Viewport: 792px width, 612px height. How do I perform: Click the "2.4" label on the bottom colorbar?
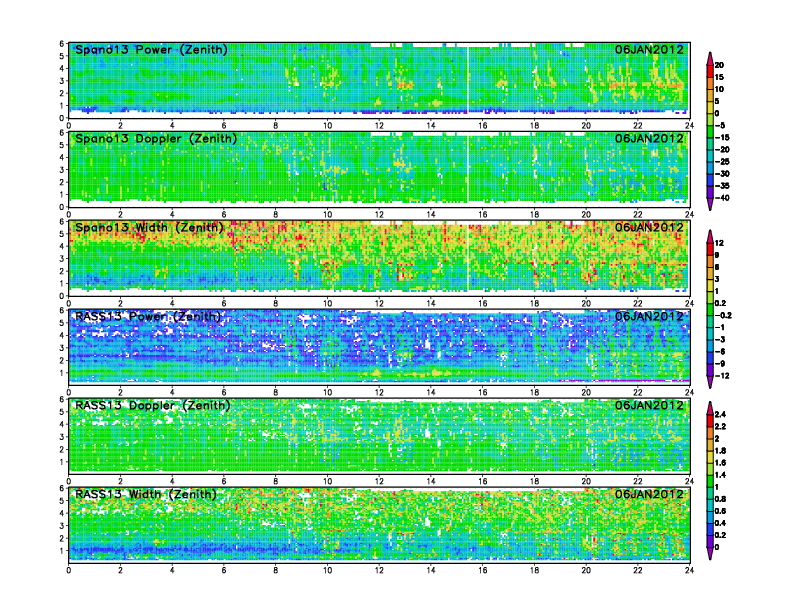coord(720,414)
